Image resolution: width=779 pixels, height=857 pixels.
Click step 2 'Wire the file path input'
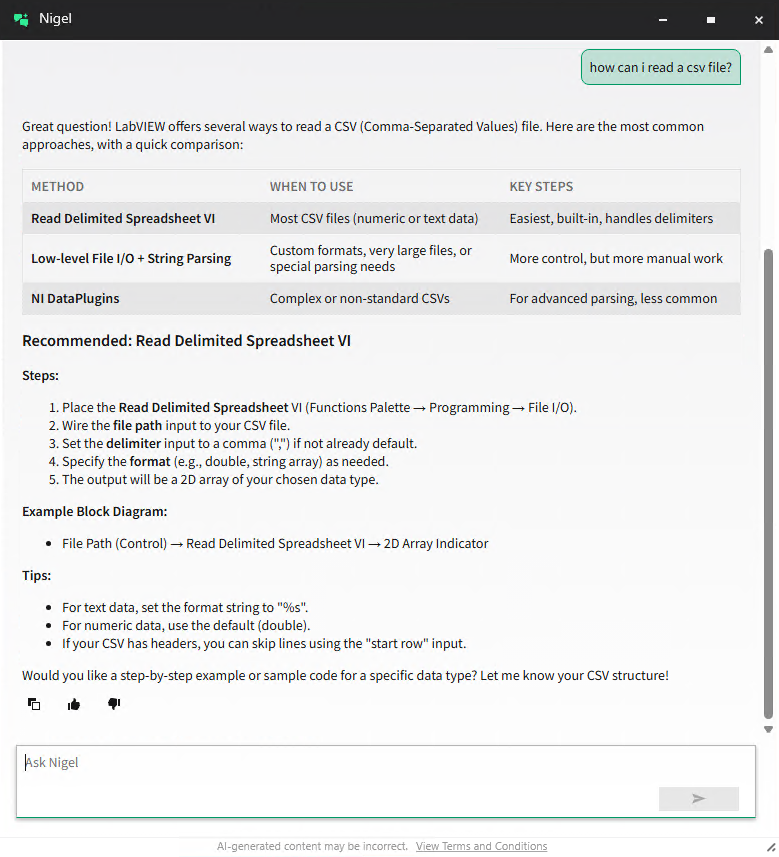click(176, 425)
